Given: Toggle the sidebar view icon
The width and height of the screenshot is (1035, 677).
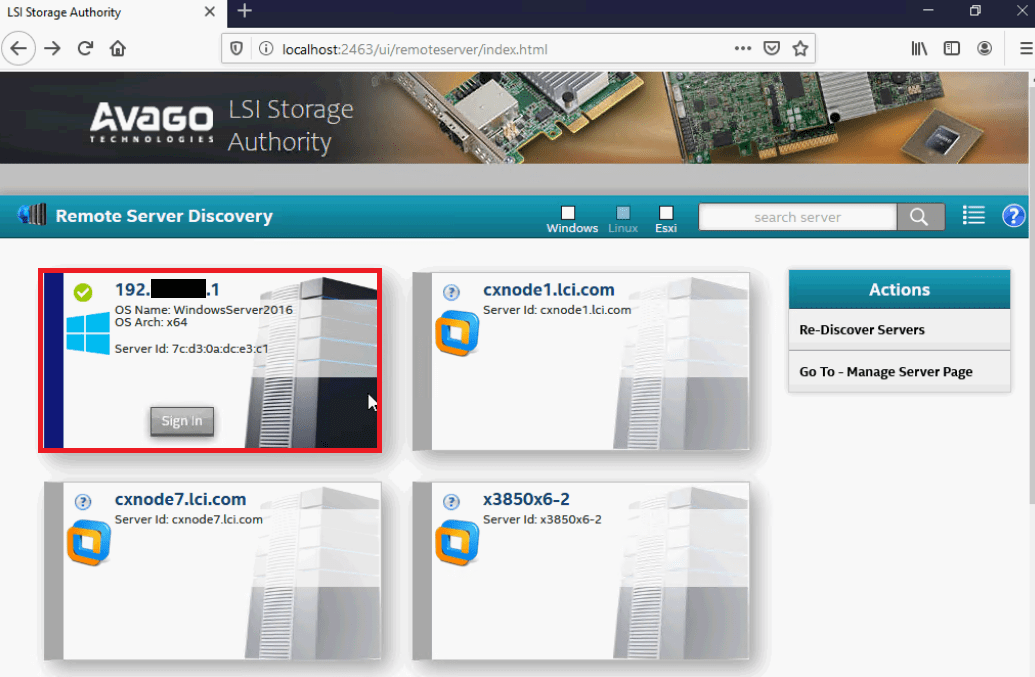Looking at the screenshot, I should point(951,48).
